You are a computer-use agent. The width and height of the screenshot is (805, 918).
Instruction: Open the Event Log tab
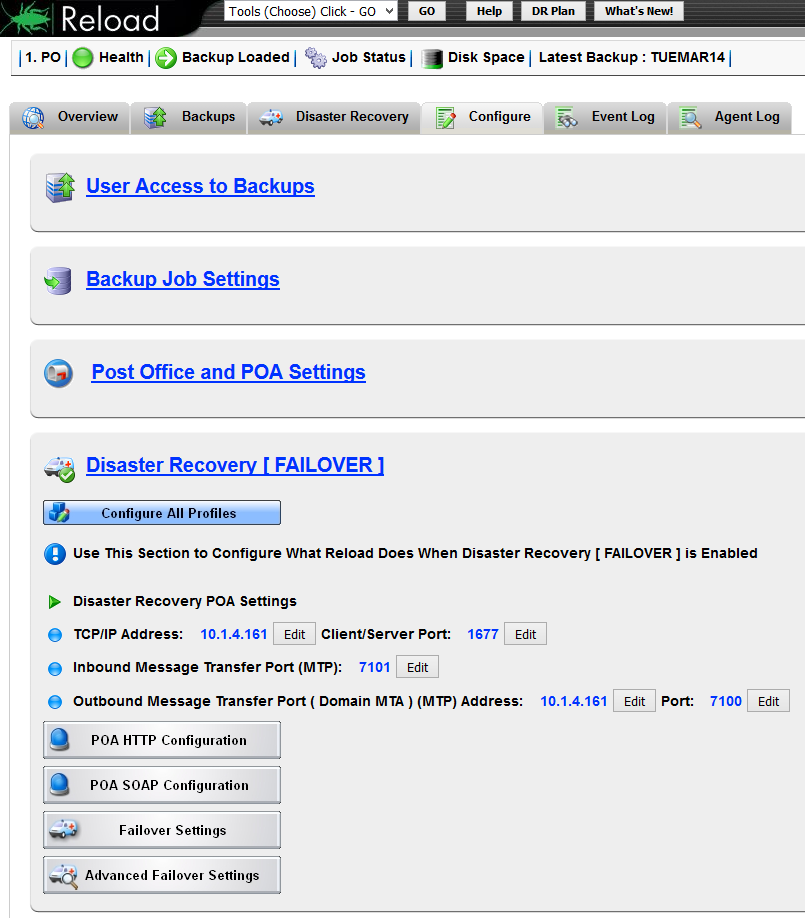(605, 118)
